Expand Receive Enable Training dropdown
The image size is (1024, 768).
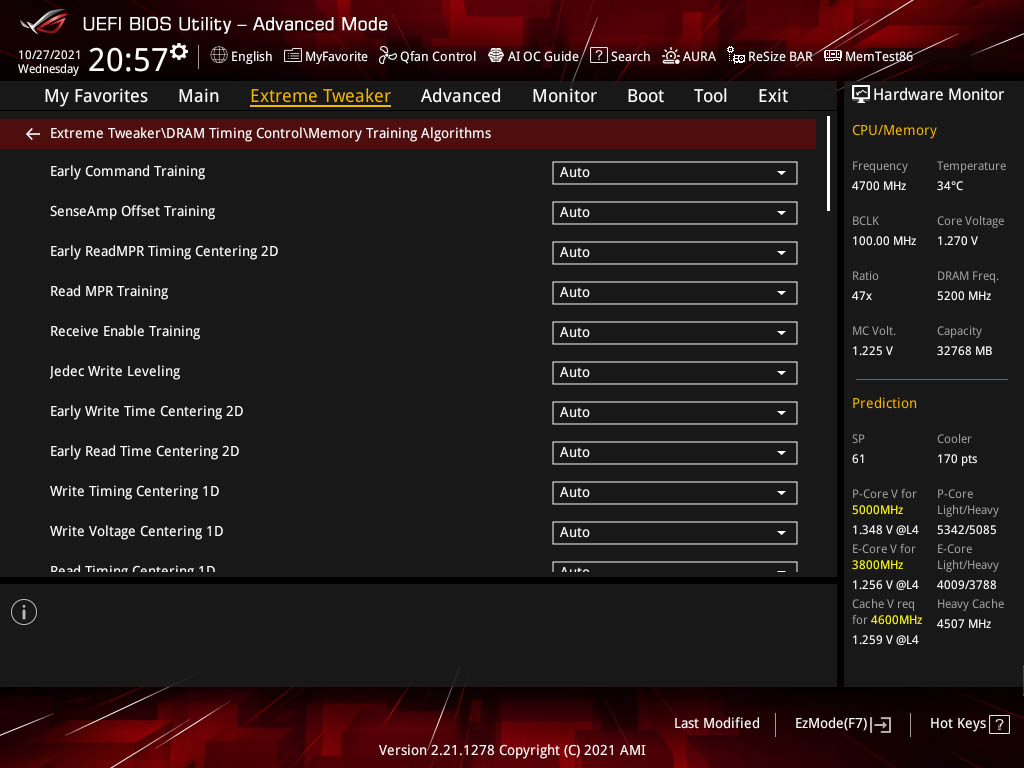675,332
